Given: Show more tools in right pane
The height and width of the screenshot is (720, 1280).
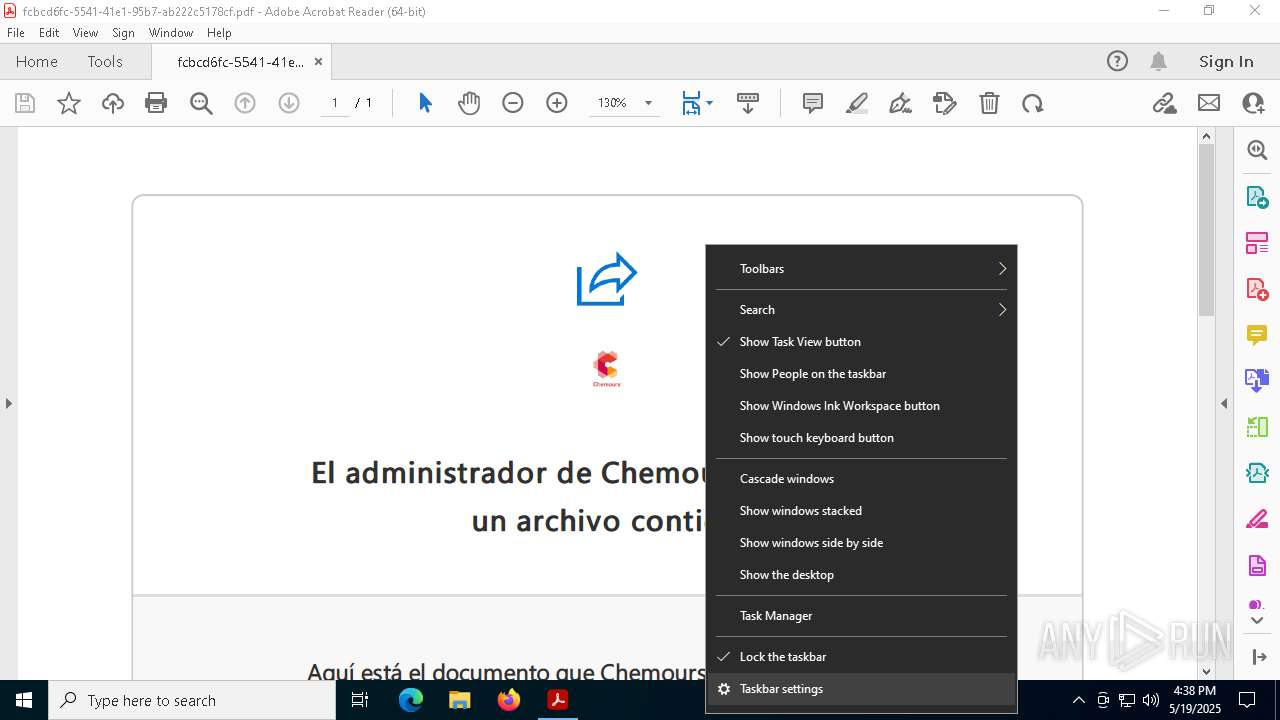Looking at the screenshot, I should pyautogui.click(x=1257, y=620).
